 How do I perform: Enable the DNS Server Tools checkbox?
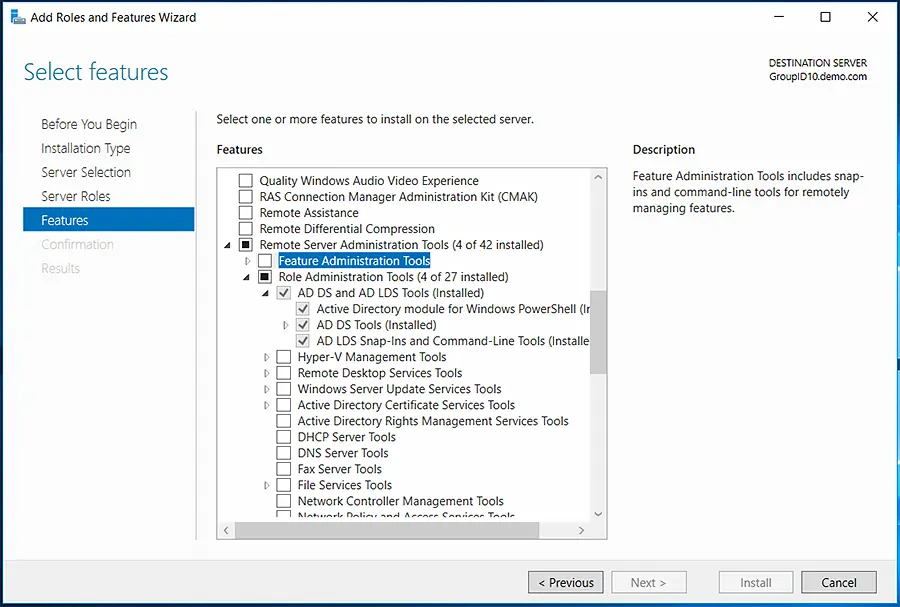pyautogui.click(x=284, y=453)
